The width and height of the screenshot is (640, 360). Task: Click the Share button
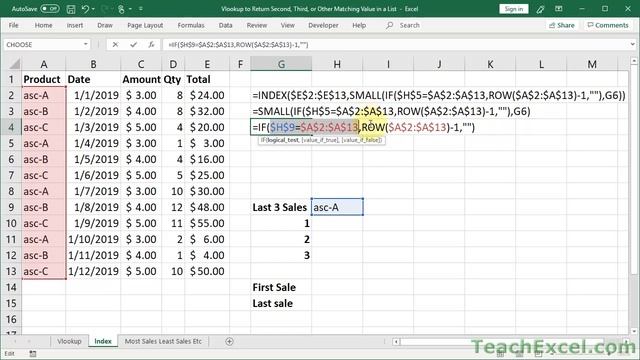562,25
